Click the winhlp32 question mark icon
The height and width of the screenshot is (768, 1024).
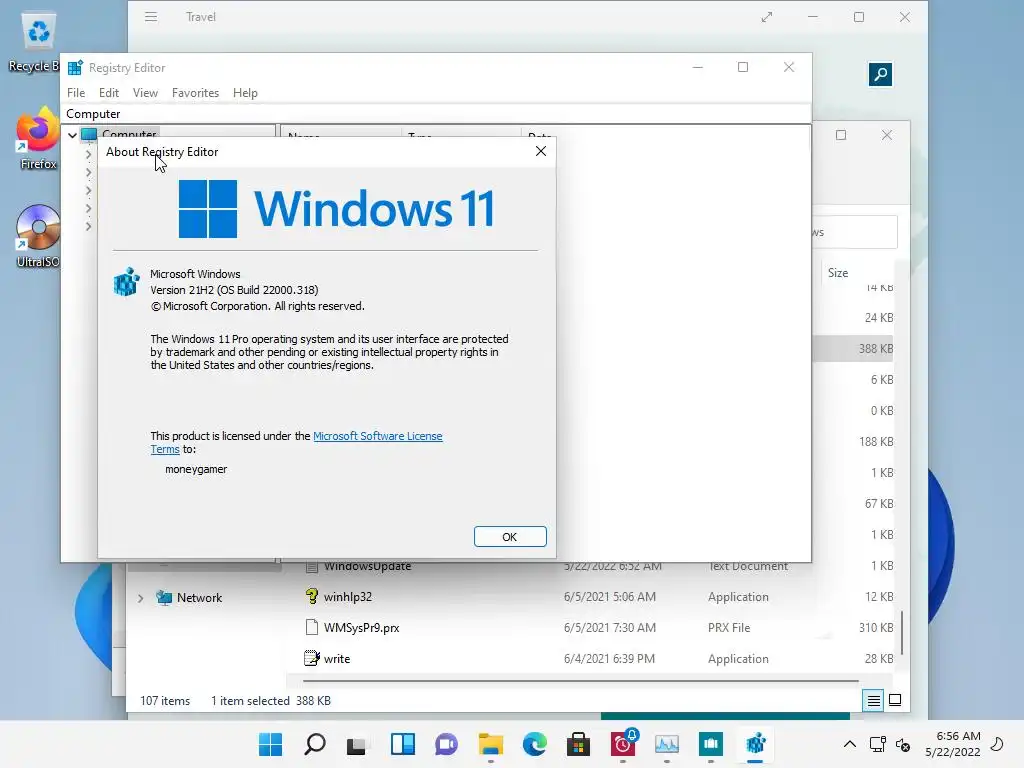pos(312,596)
